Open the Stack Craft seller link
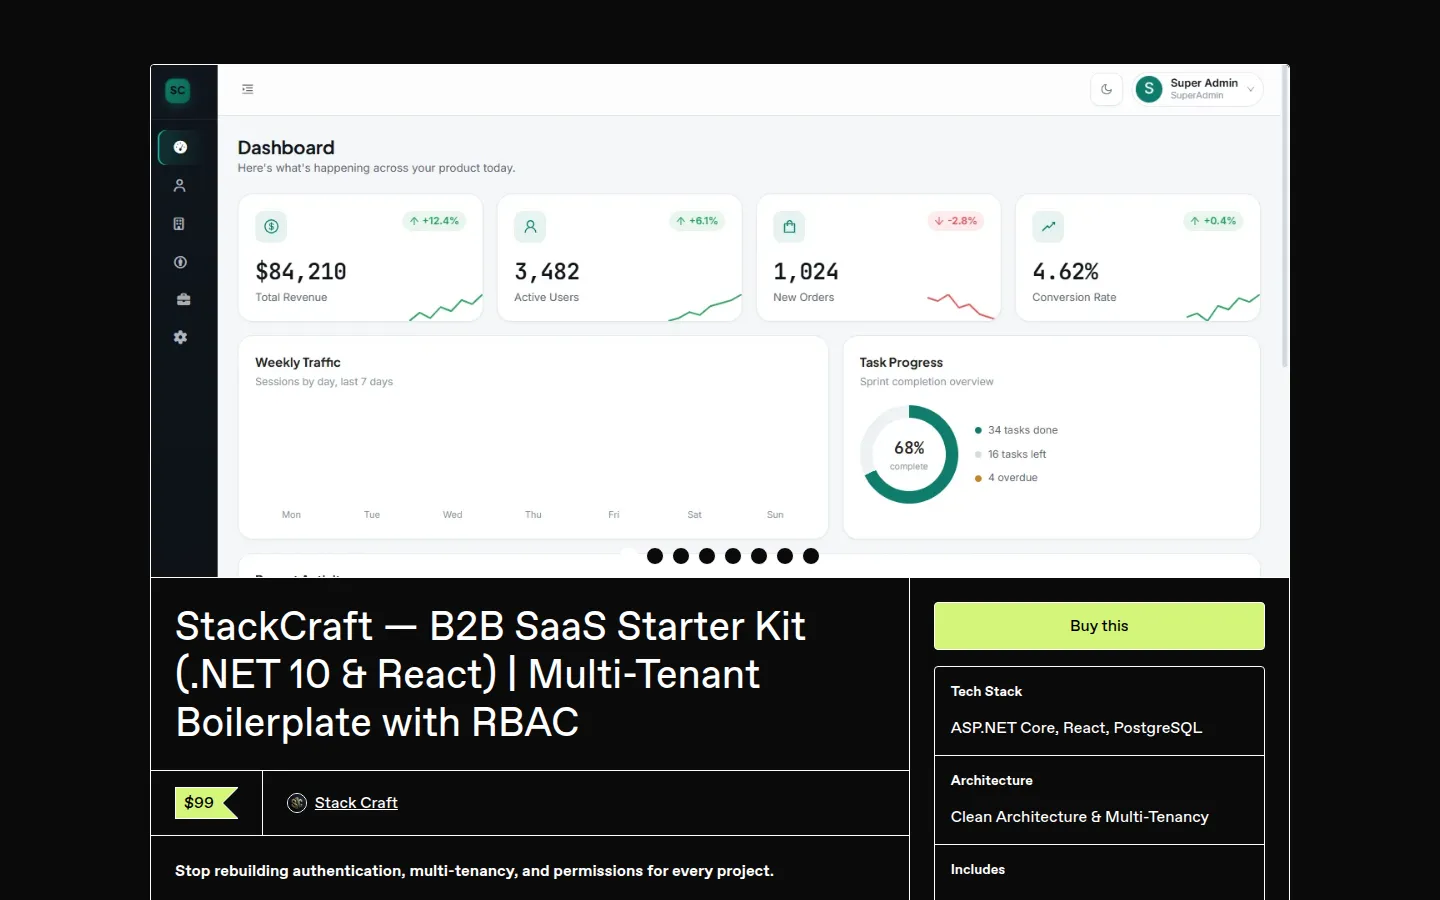 pos(356,803)
